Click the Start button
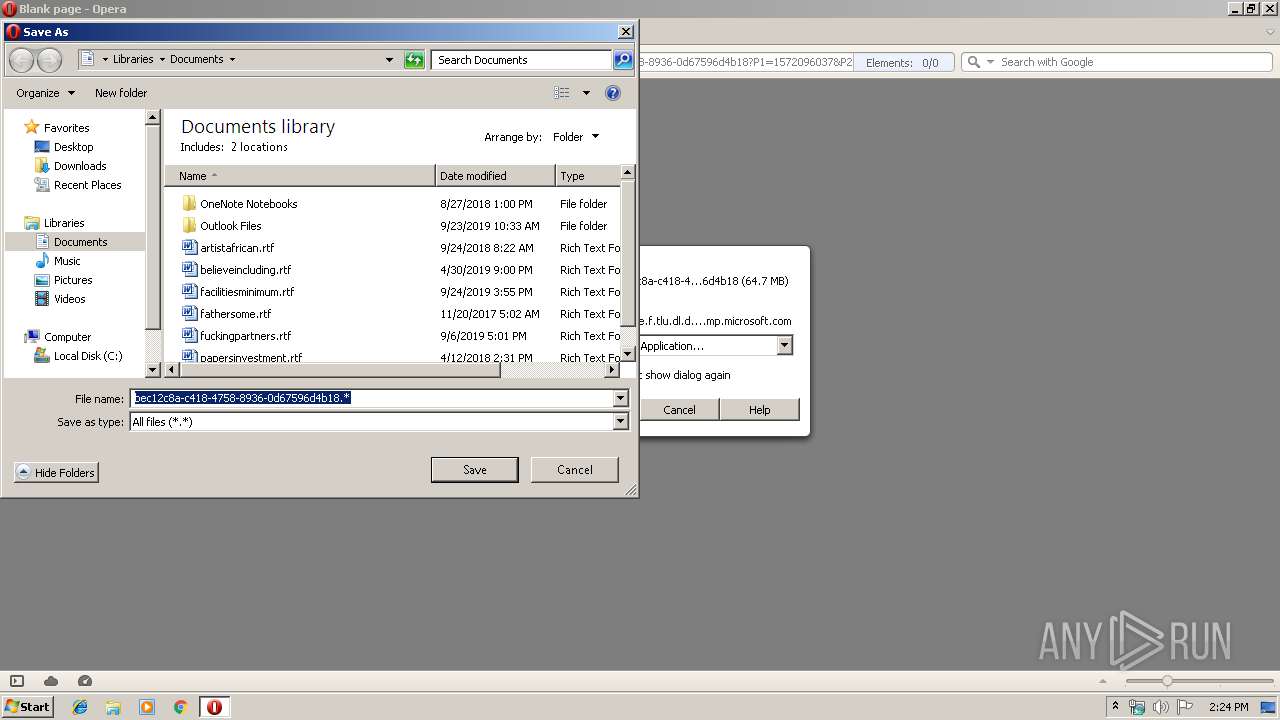This screenshot has width=1280, height=720. coord(28,707)
